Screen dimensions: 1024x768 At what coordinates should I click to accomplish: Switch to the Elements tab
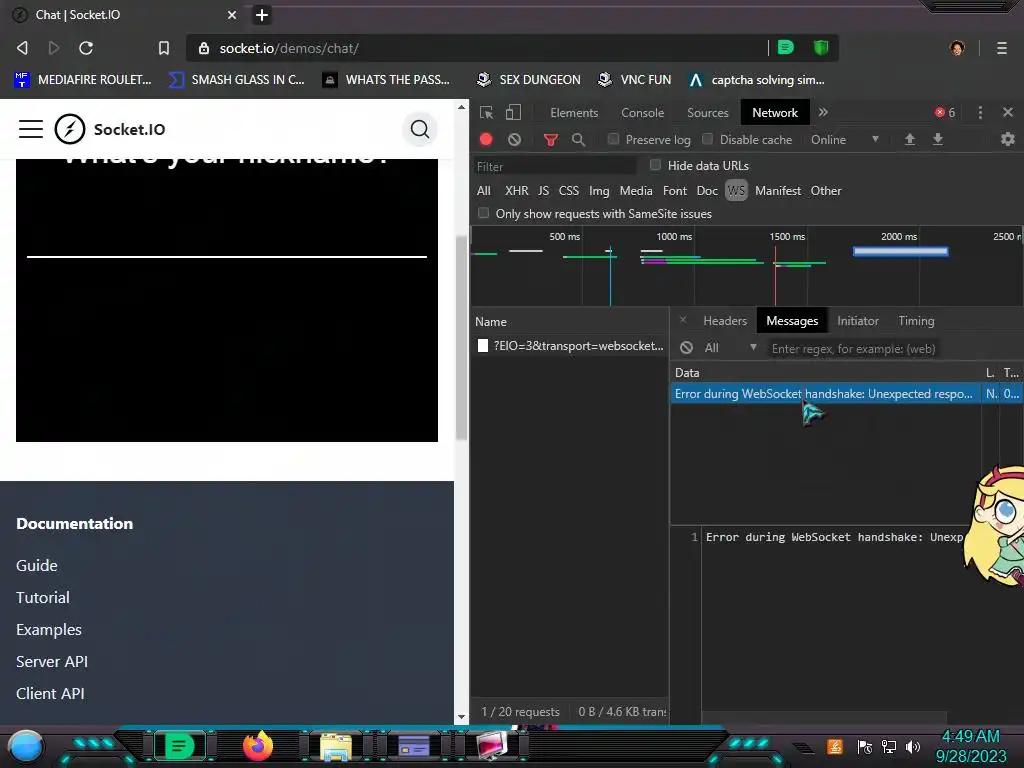pos(574,112)
